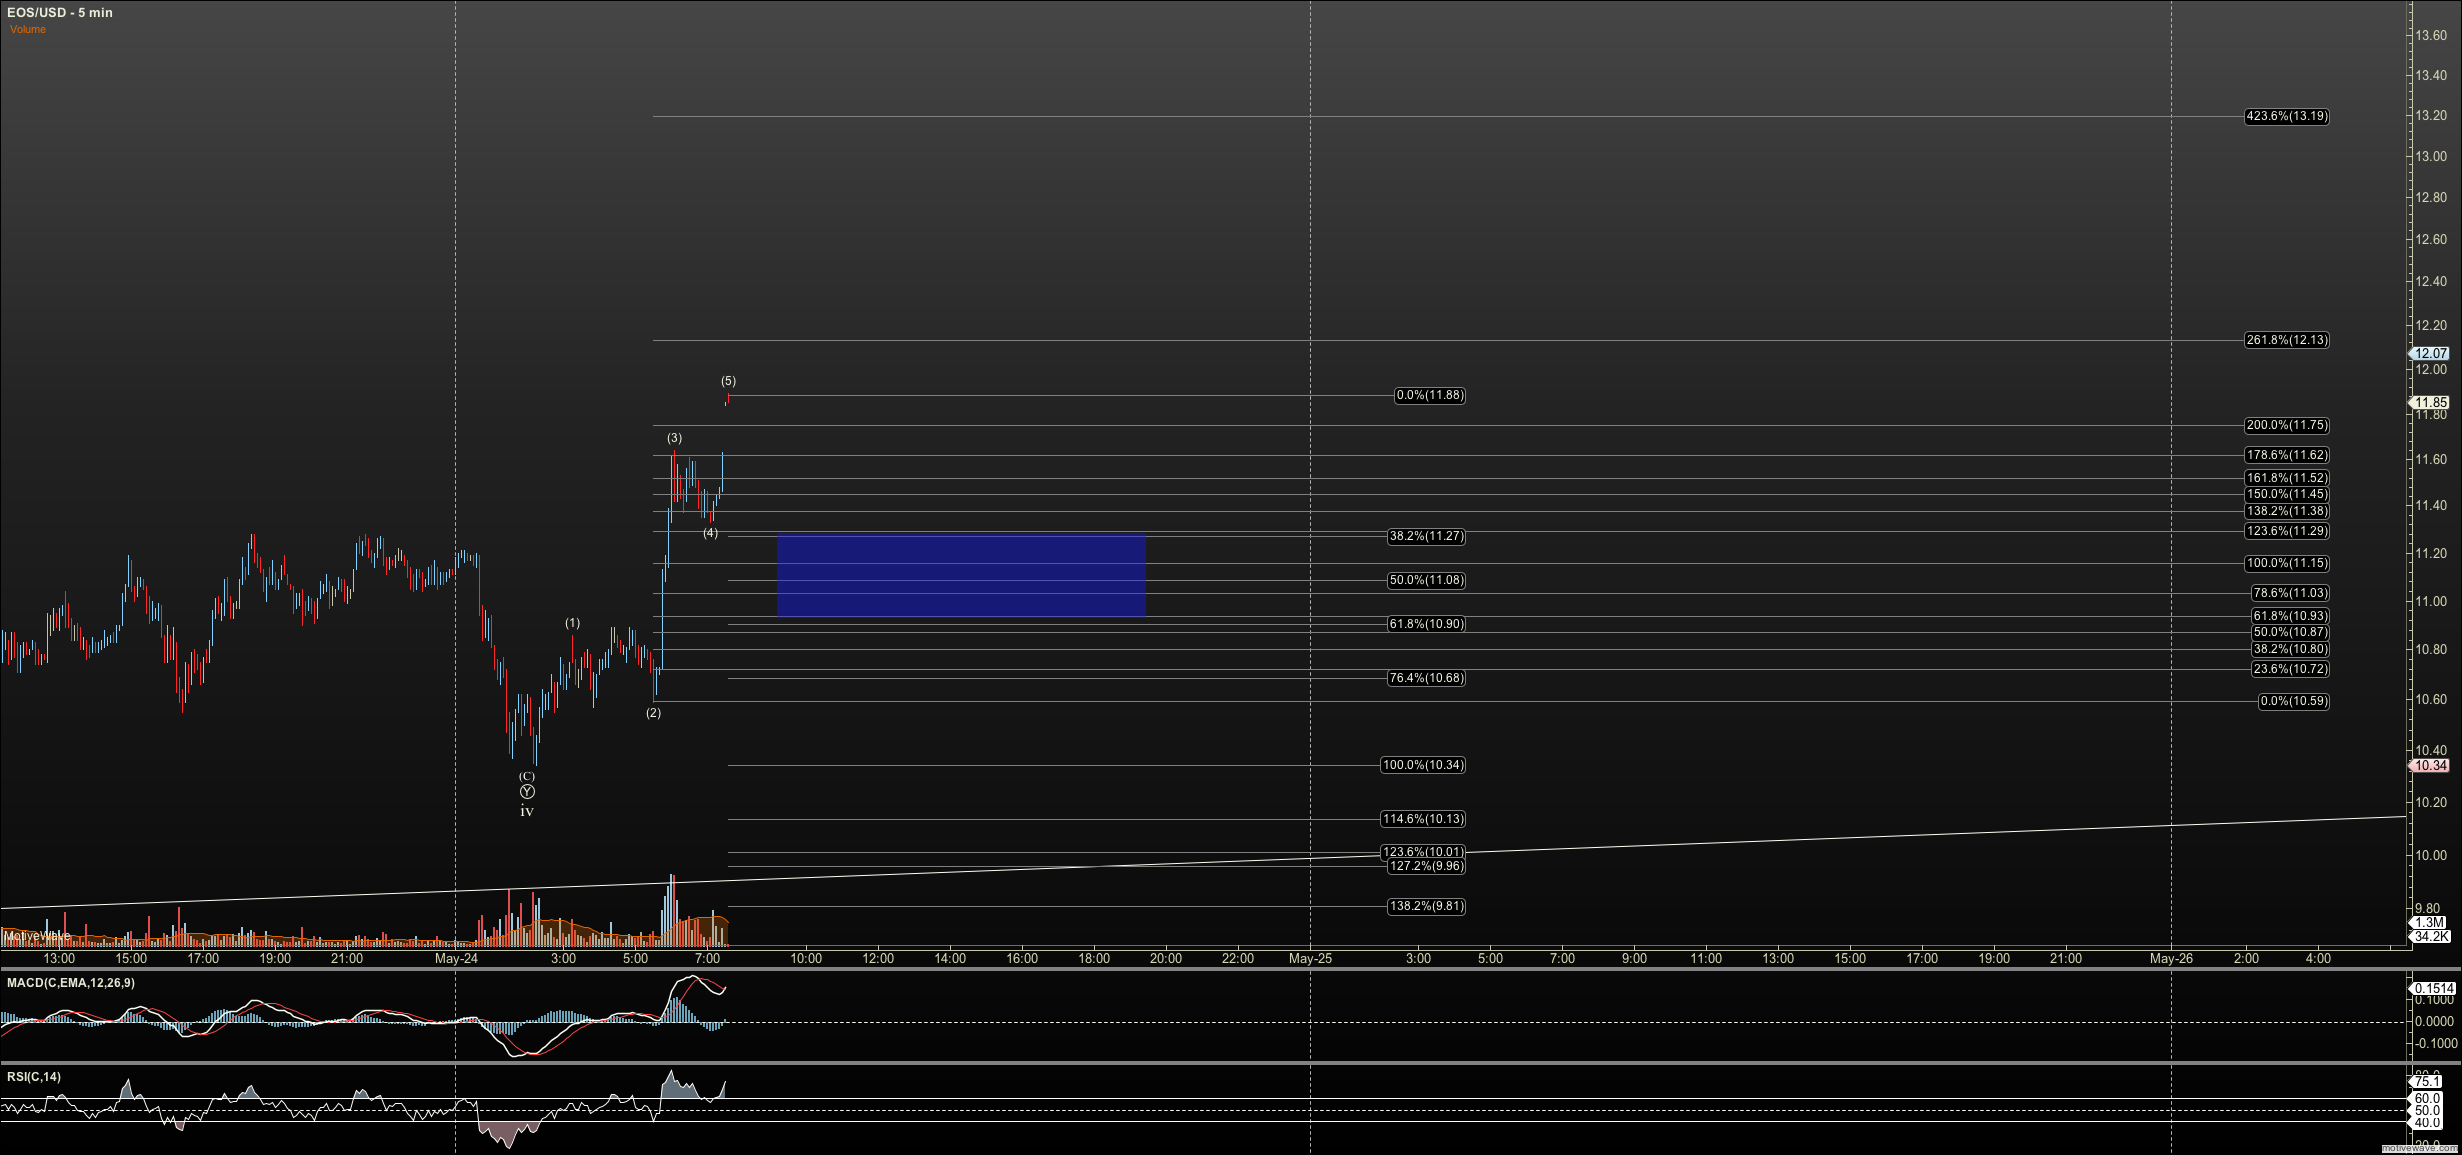The height and width of the screenshot is (1155, 2462).
Task: Click the MACD(C,EMA,12,26,9) study label
Action: [x=71, y=983]
